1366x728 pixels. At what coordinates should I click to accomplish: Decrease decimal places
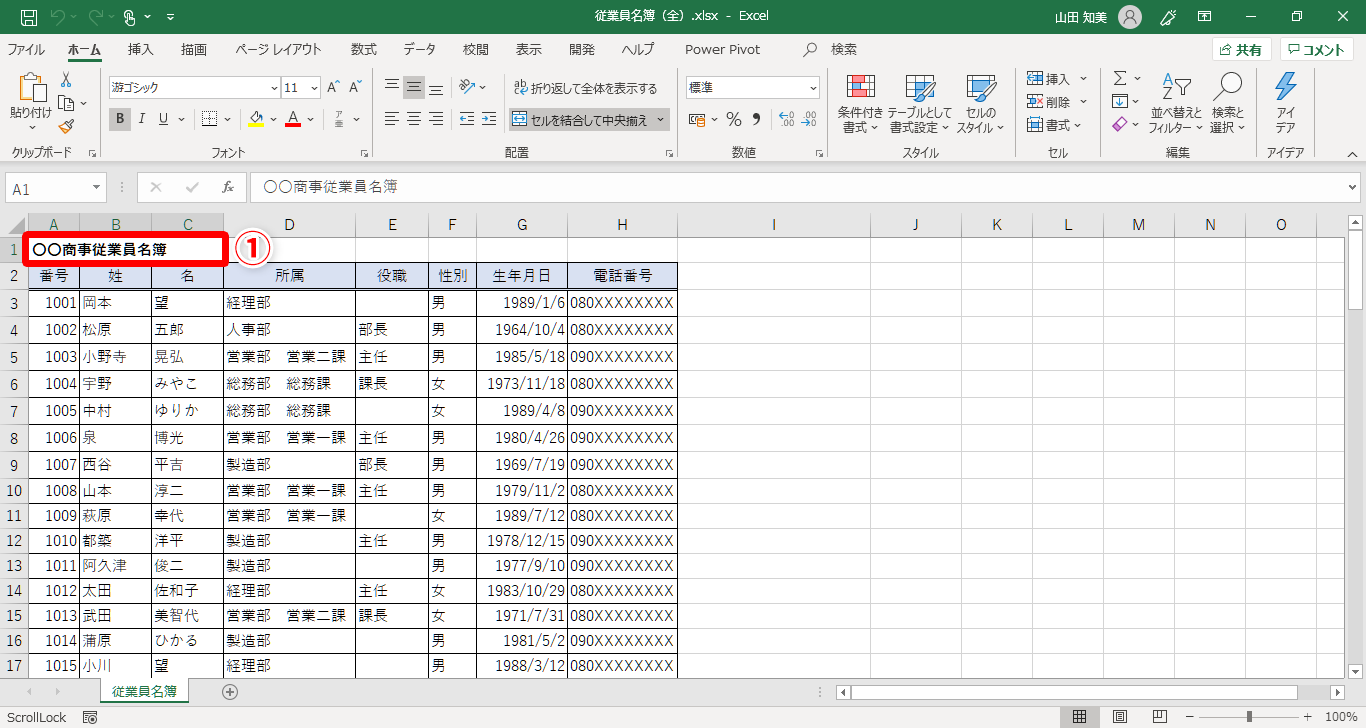point(808,120)
